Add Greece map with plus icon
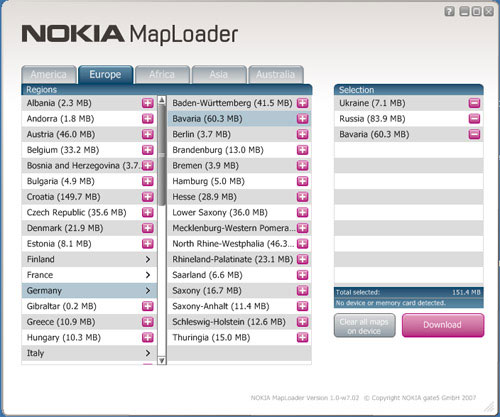This screenshot has height=417, width=500. pyautogui.click(x=148, y=322)
